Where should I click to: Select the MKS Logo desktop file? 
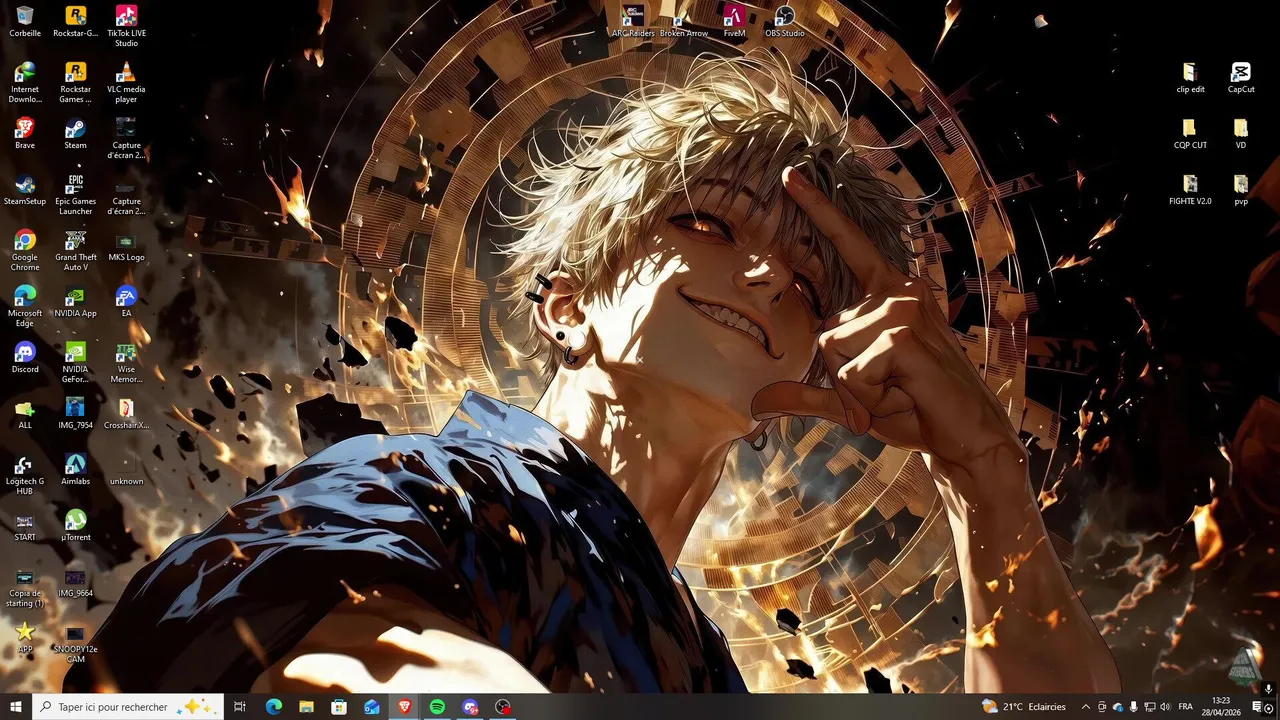point(126,246)
